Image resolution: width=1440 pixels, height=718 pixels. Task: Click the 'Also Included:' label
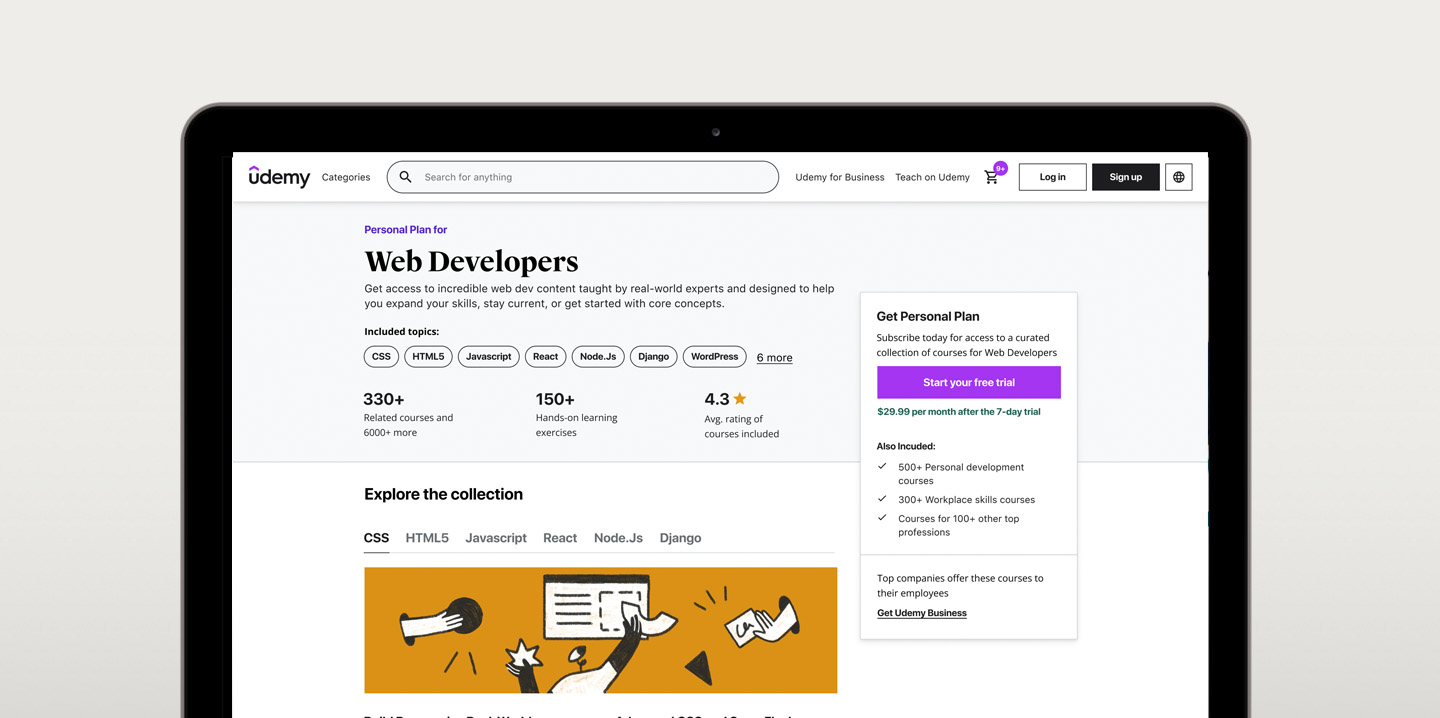pos(906,447)
